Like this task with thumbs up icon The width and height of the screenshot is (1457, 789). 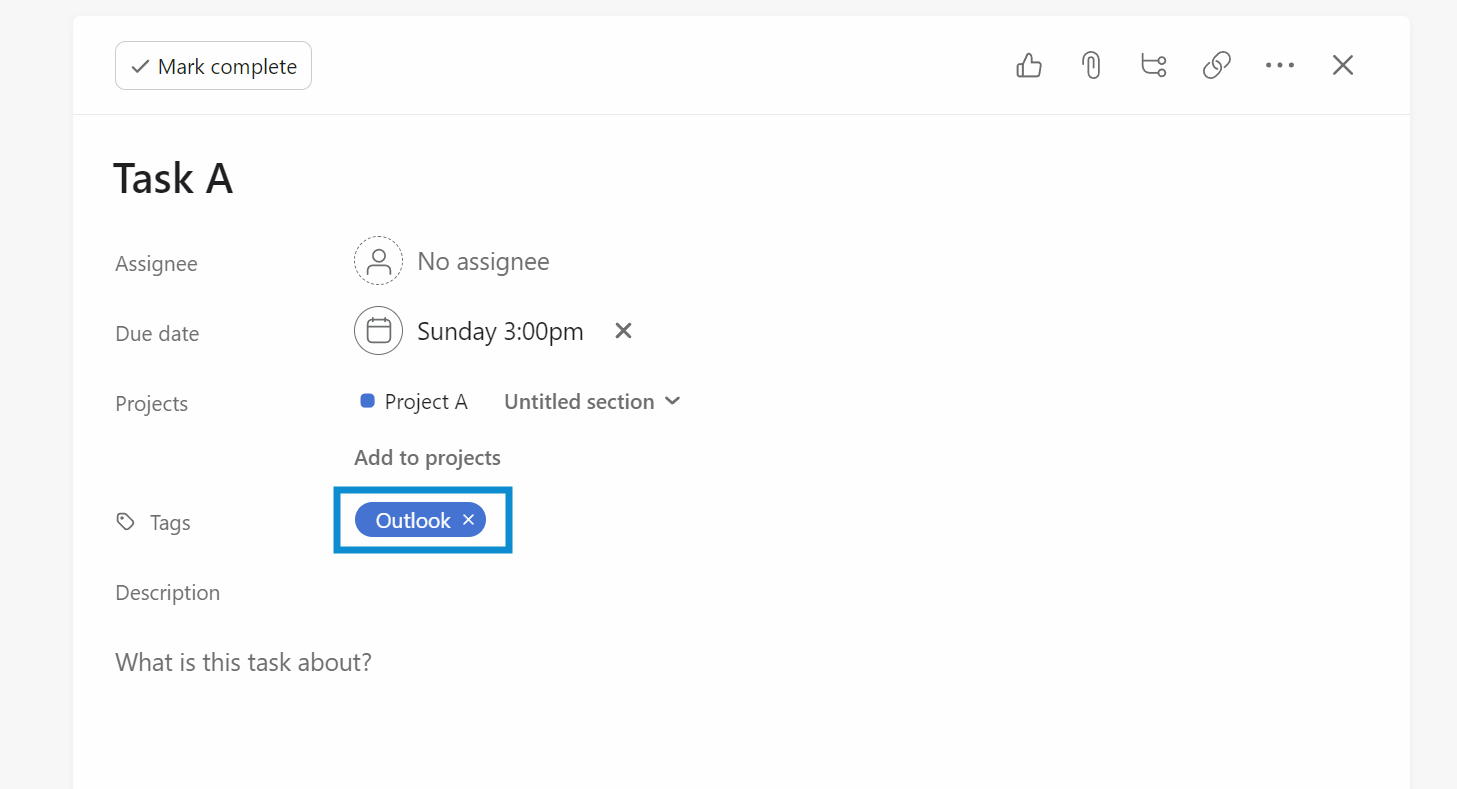click(1029, 66)
